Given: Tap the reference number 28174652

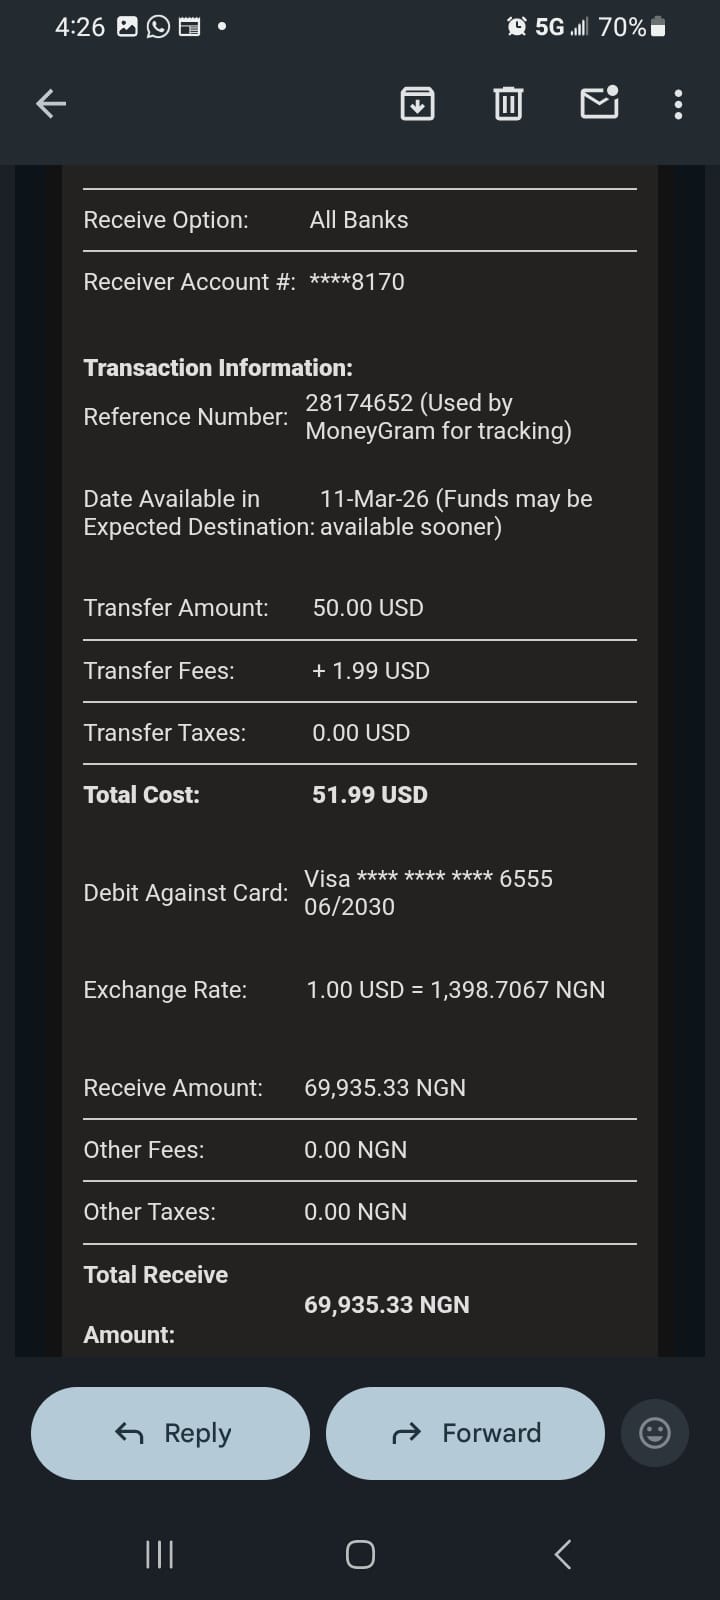Looking at the screenshot, I should [x=359, y=403].
